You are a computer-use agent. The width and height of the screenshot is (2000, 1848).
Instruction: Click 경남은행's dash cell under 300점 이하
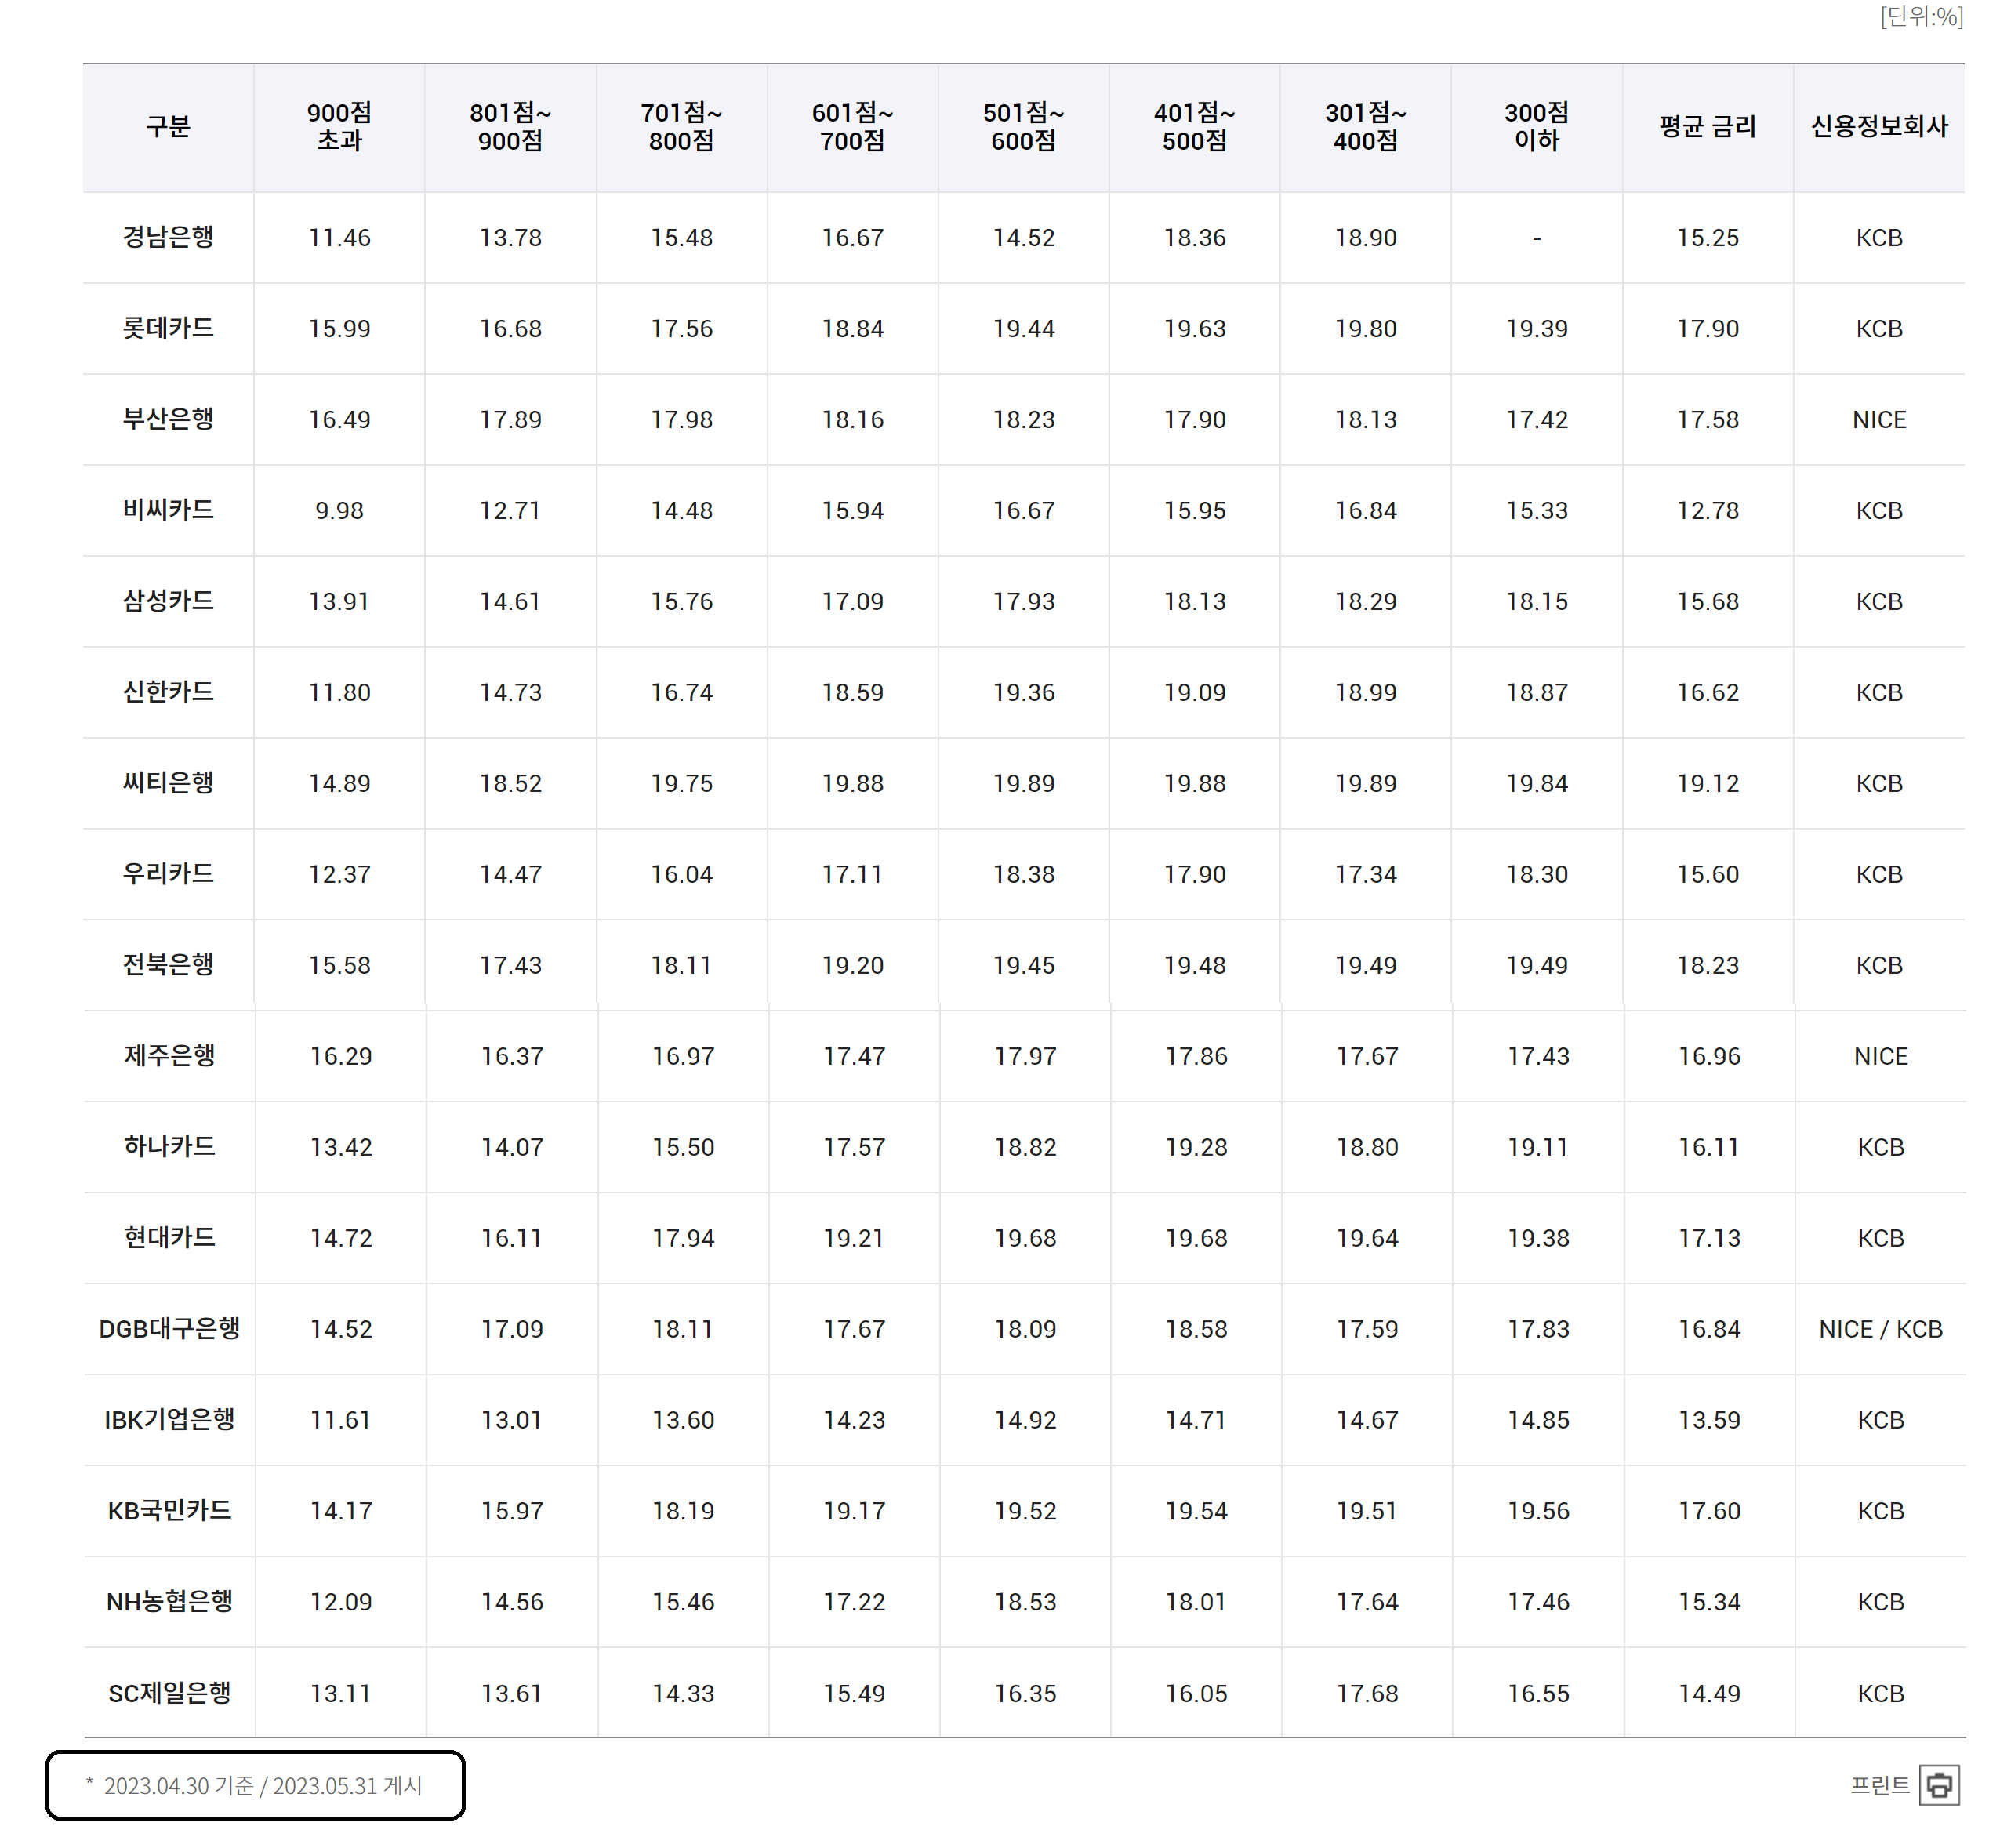[1536, 238]
